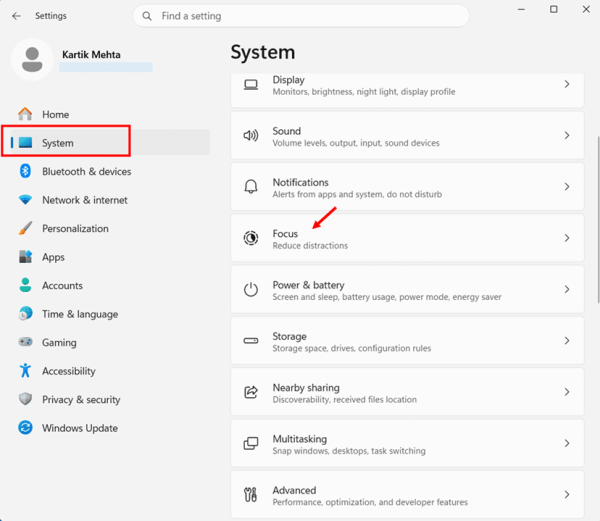
Task: Minimize the Settings window
Action: (x=521, y=9)
